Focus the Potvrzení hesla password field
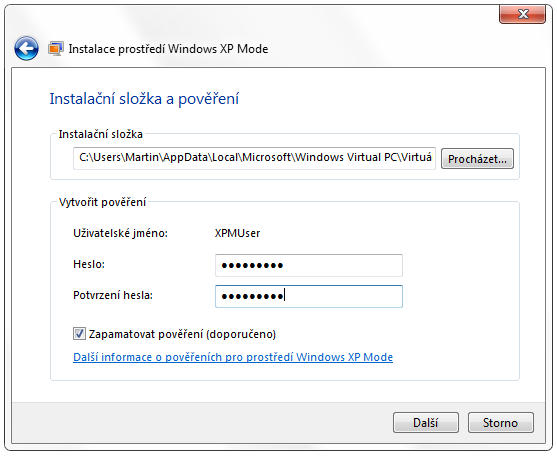This screenshot has width=557, height=457. click(x=309, y=296)
